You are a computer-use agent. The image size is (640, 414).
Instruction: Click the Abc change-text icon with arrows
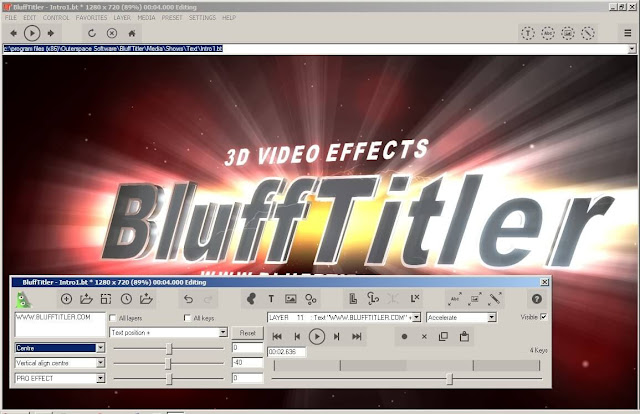[x=455, y=299]
